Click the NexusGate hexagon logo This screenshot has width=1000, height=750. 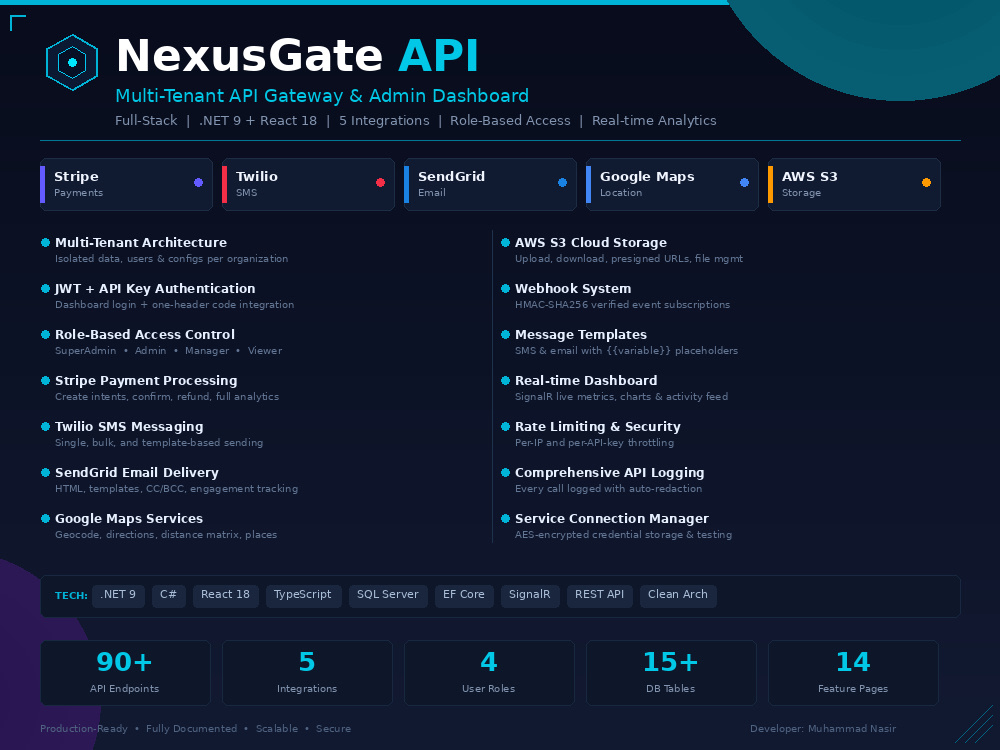point(72,62)
